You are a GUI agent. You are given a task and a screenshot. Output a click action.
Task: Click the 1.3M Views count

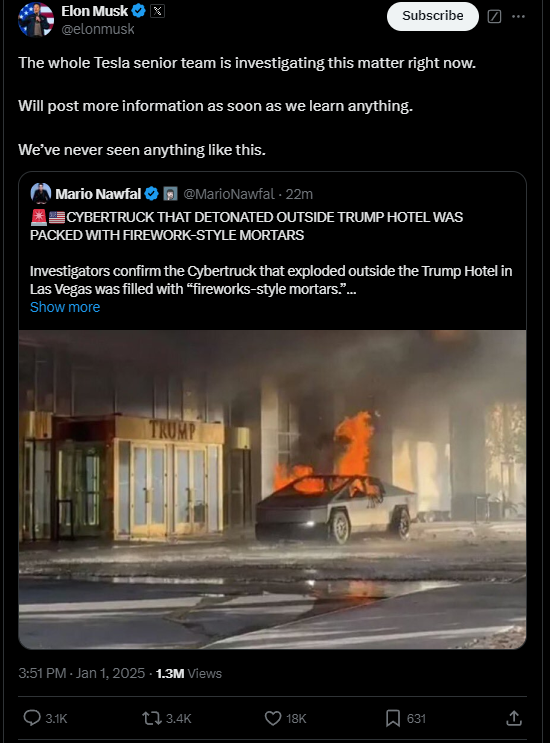189,673
